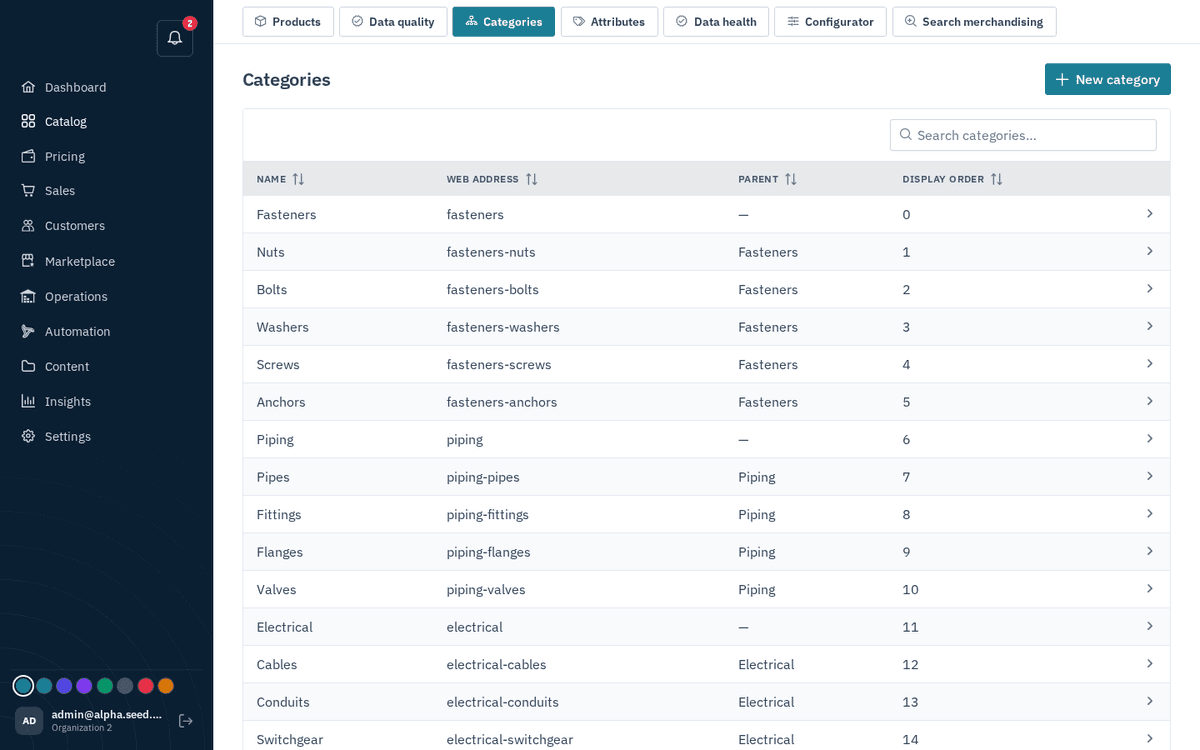Open Valves row chevron

point(1150,589)
